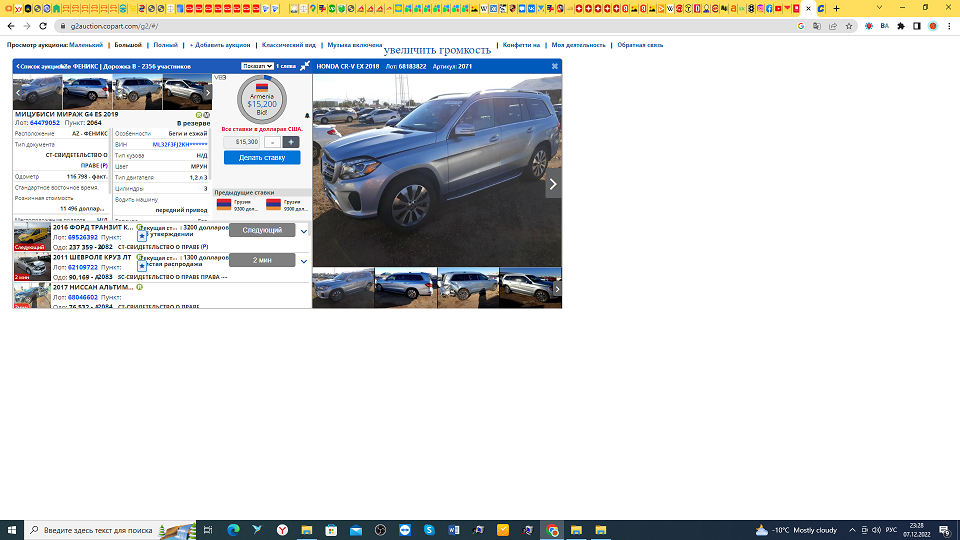Click the bell notification icon beside bid circle
Viewport: 960px width, 540px height.
point(307,115)
